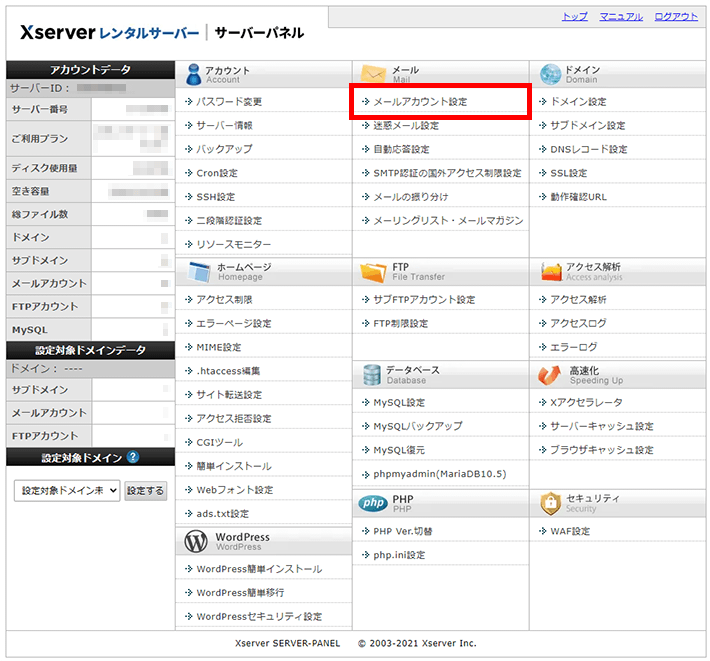Click the FTP folder icon

(373, 272)
